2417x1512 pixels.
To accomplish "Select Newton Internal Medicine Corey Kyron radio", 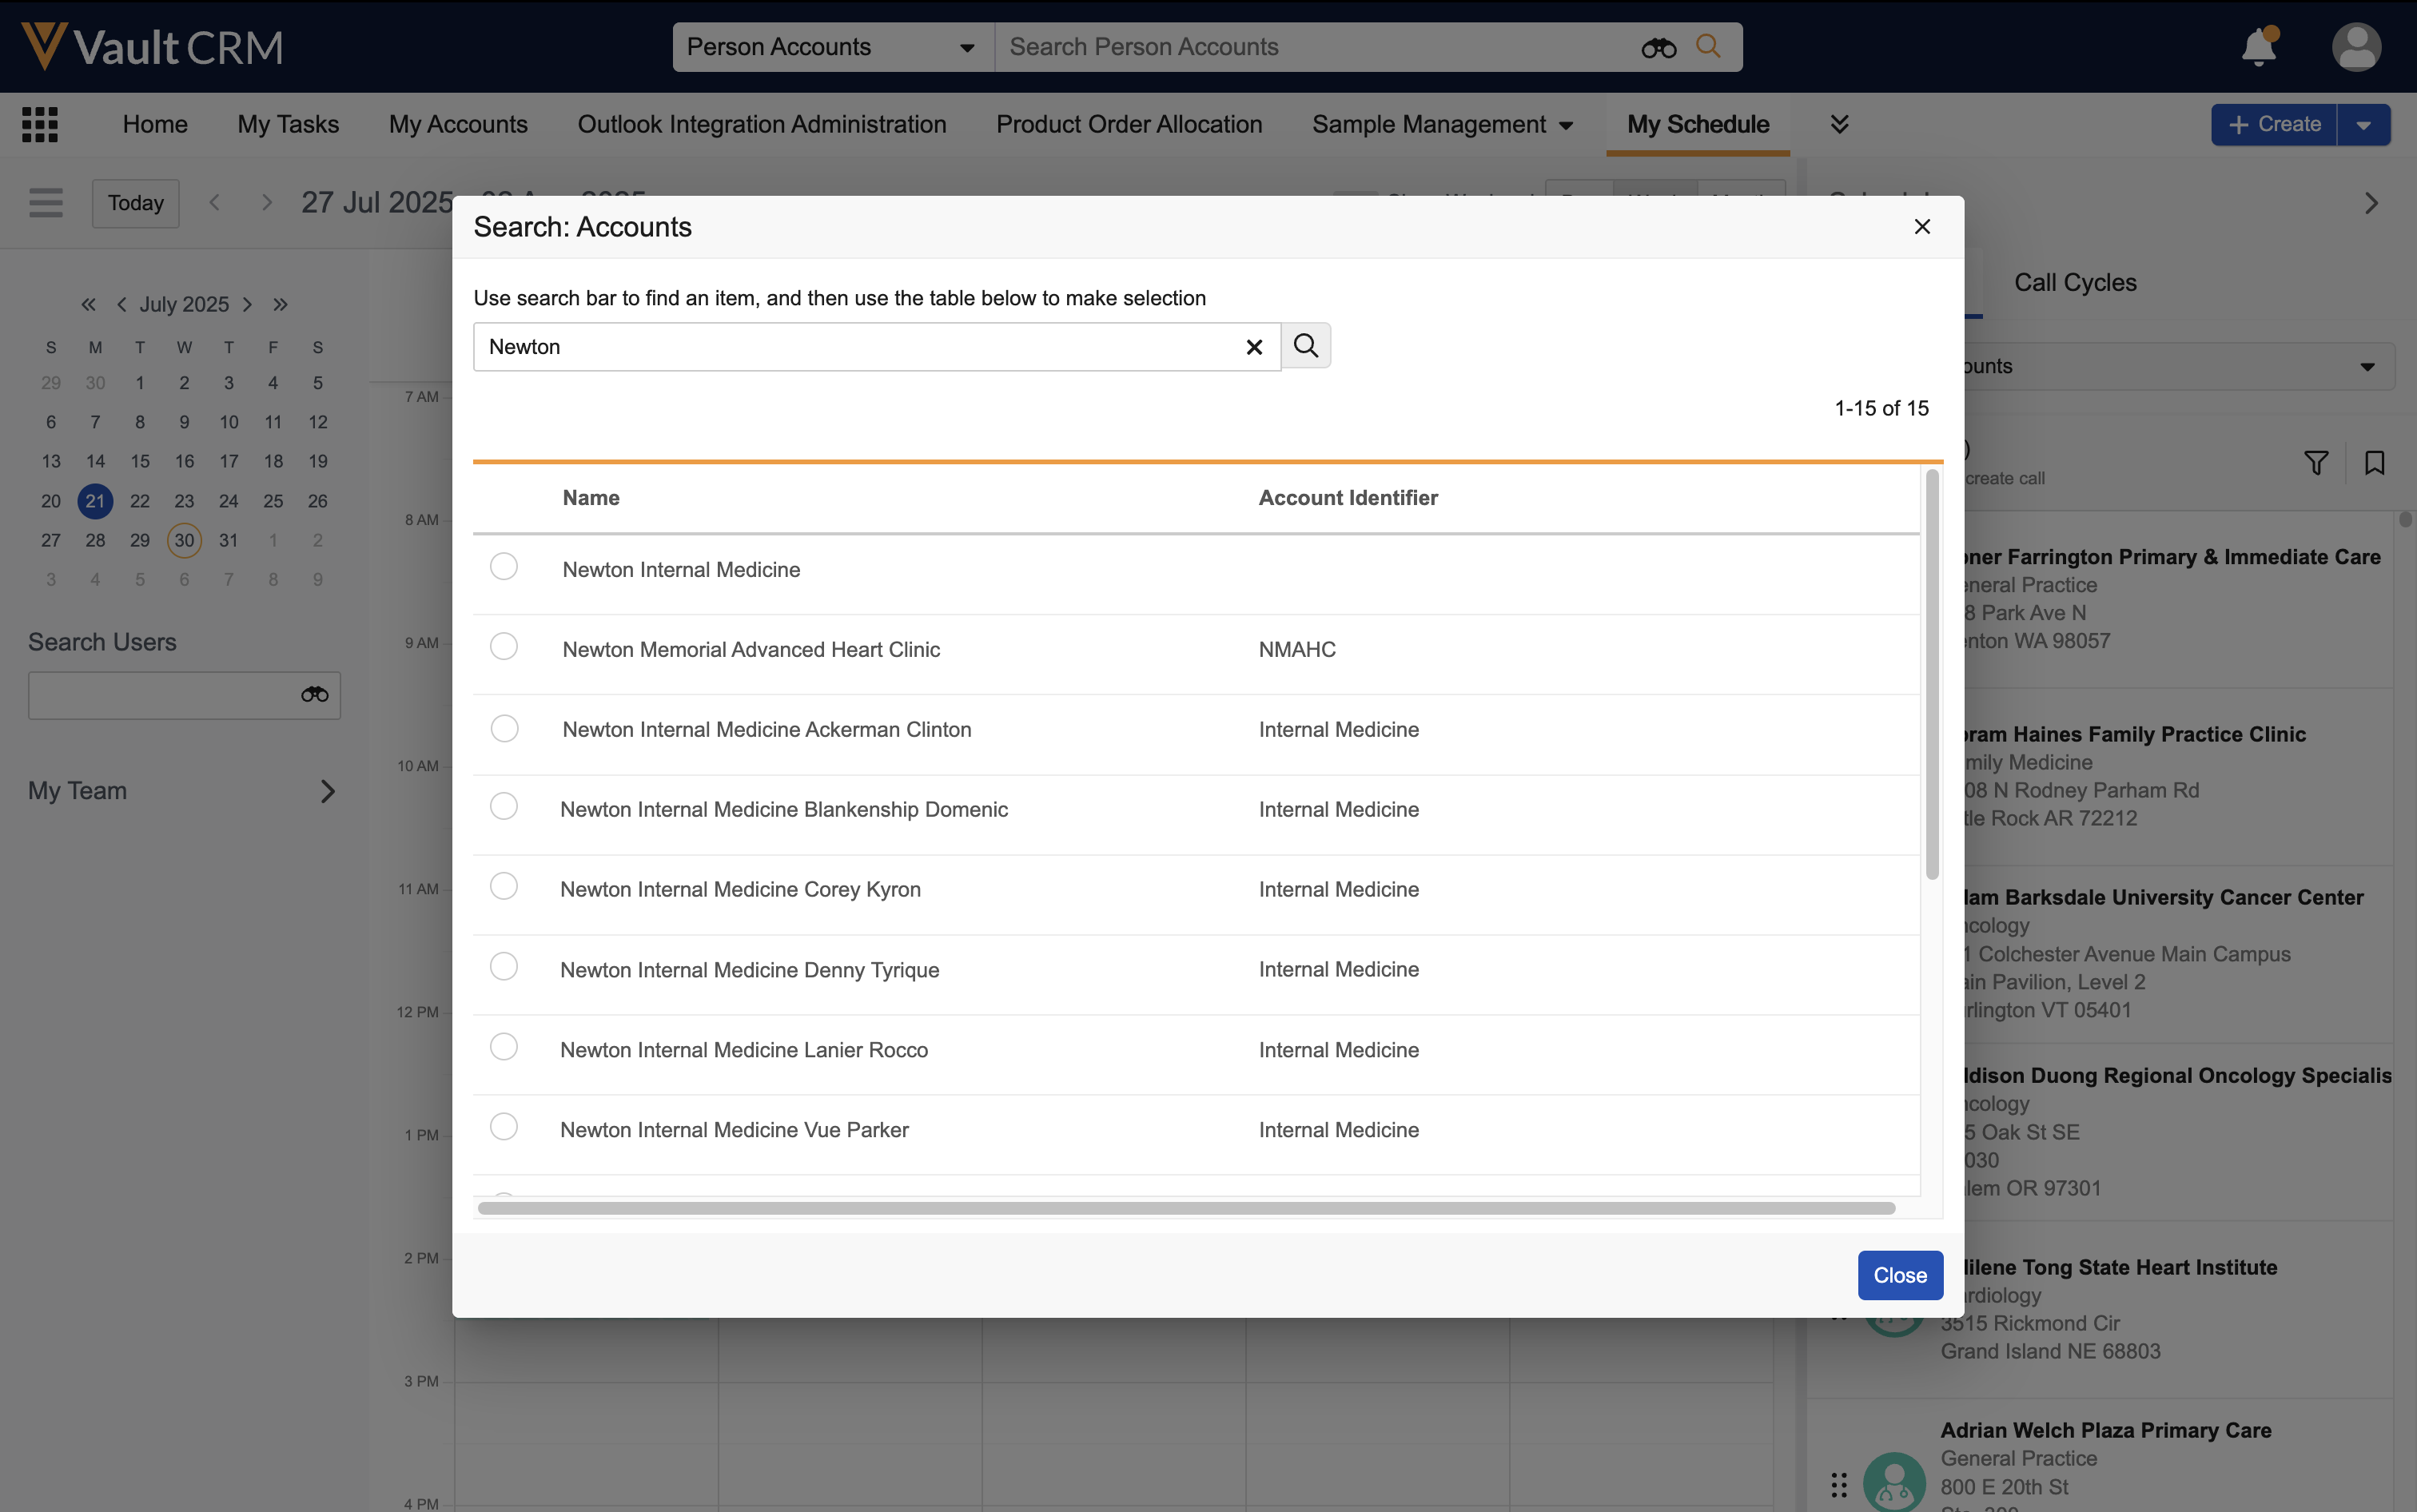I will pos(504,887).
